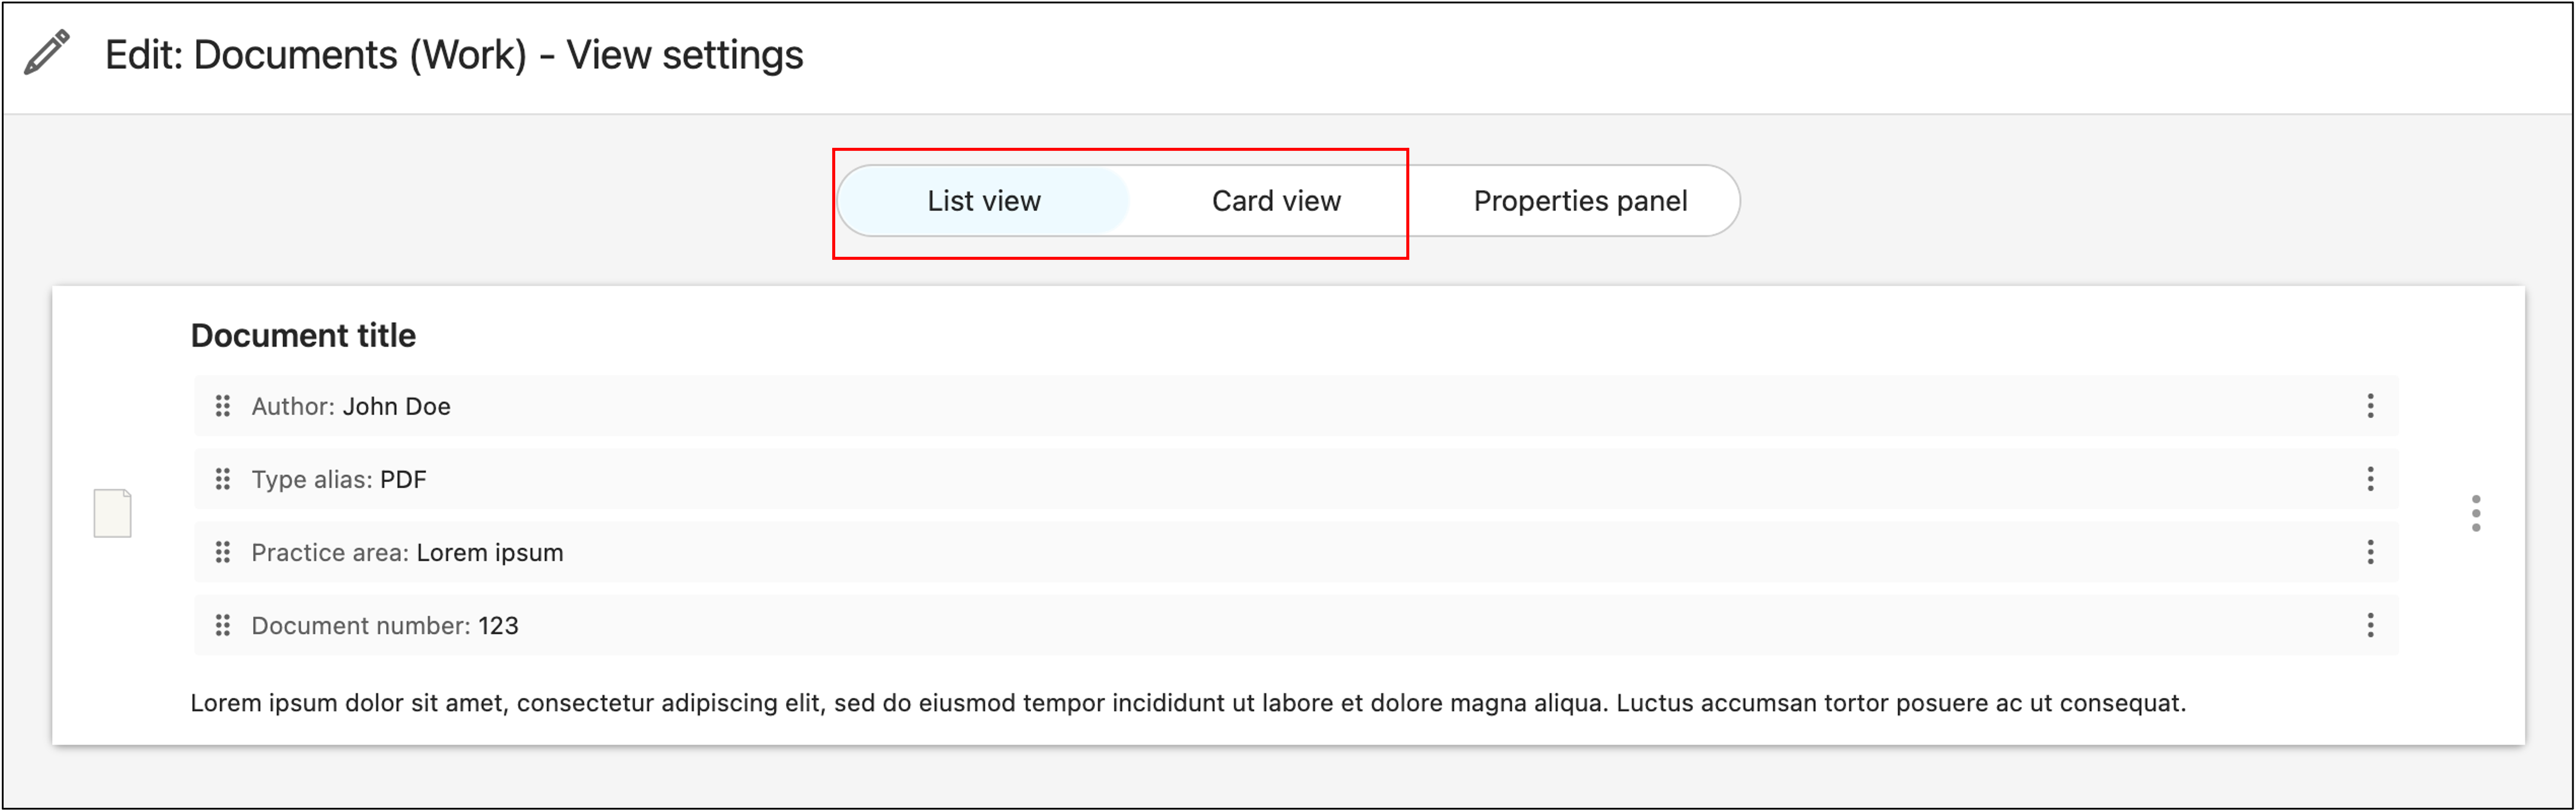Click the Type alias: PDF field

click(339, 479)
